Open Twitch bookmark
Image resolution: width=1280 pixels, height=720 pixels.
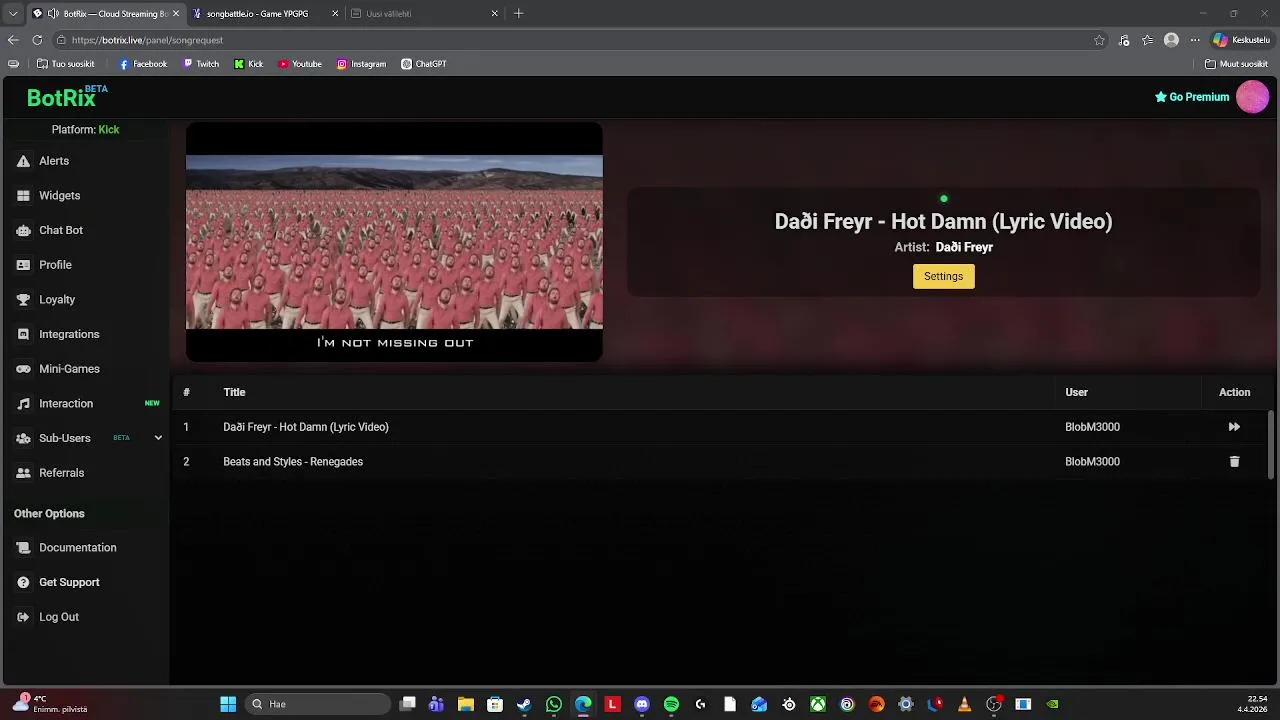201,64
